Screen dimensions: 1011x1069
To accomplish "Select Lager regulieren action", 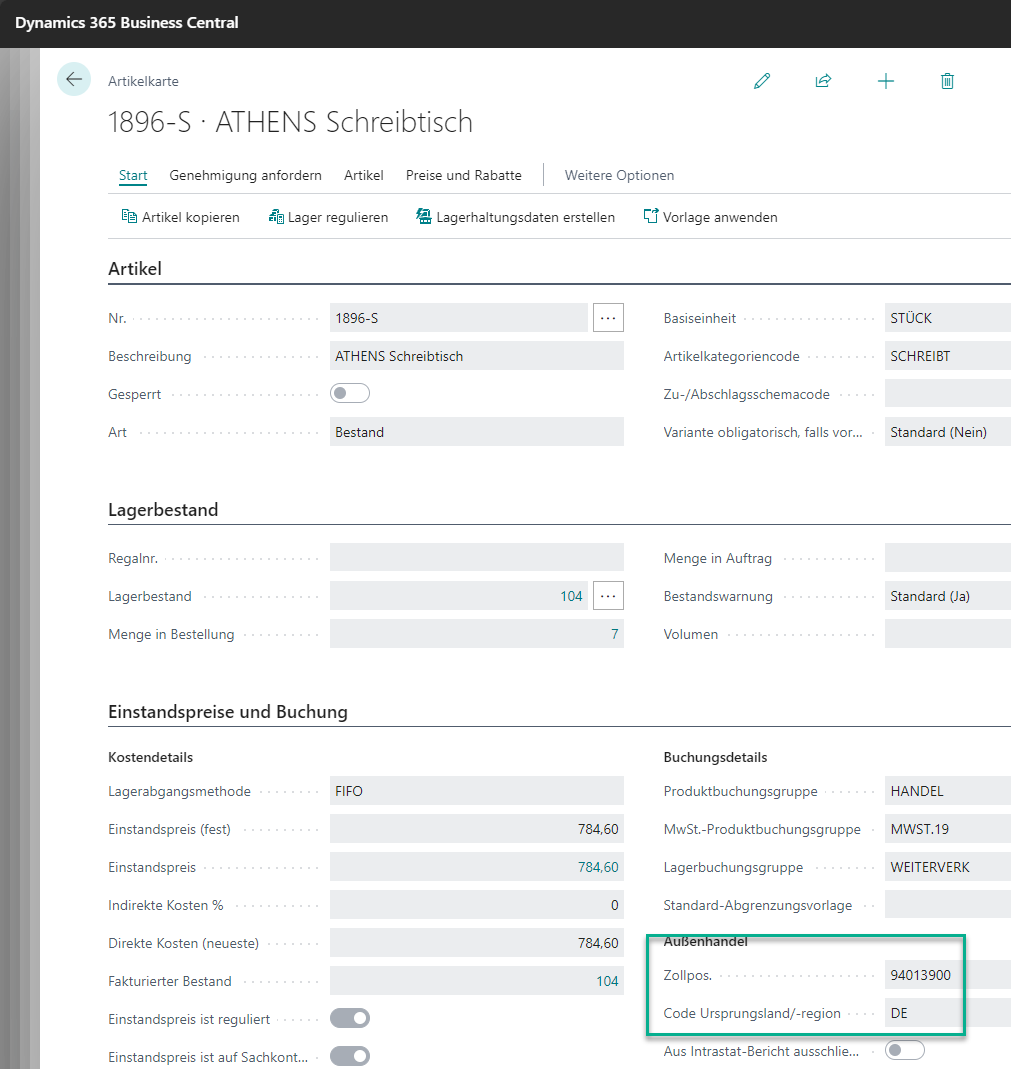I will click(x=328, y=217).
